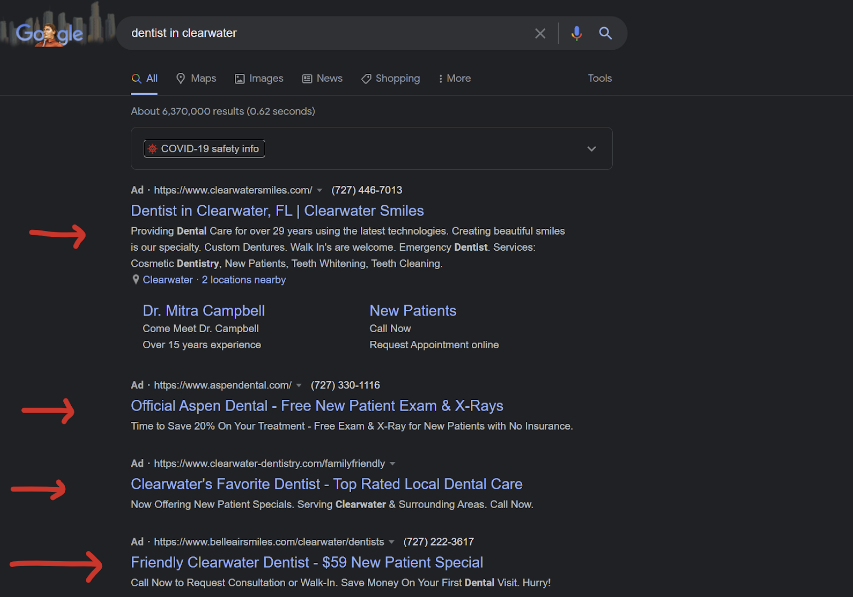The width and height of the screenshot is (853, 597).
Task: Open dropdown arrow next to clearwatersmiles.com URL
Action: pos(319,190)
